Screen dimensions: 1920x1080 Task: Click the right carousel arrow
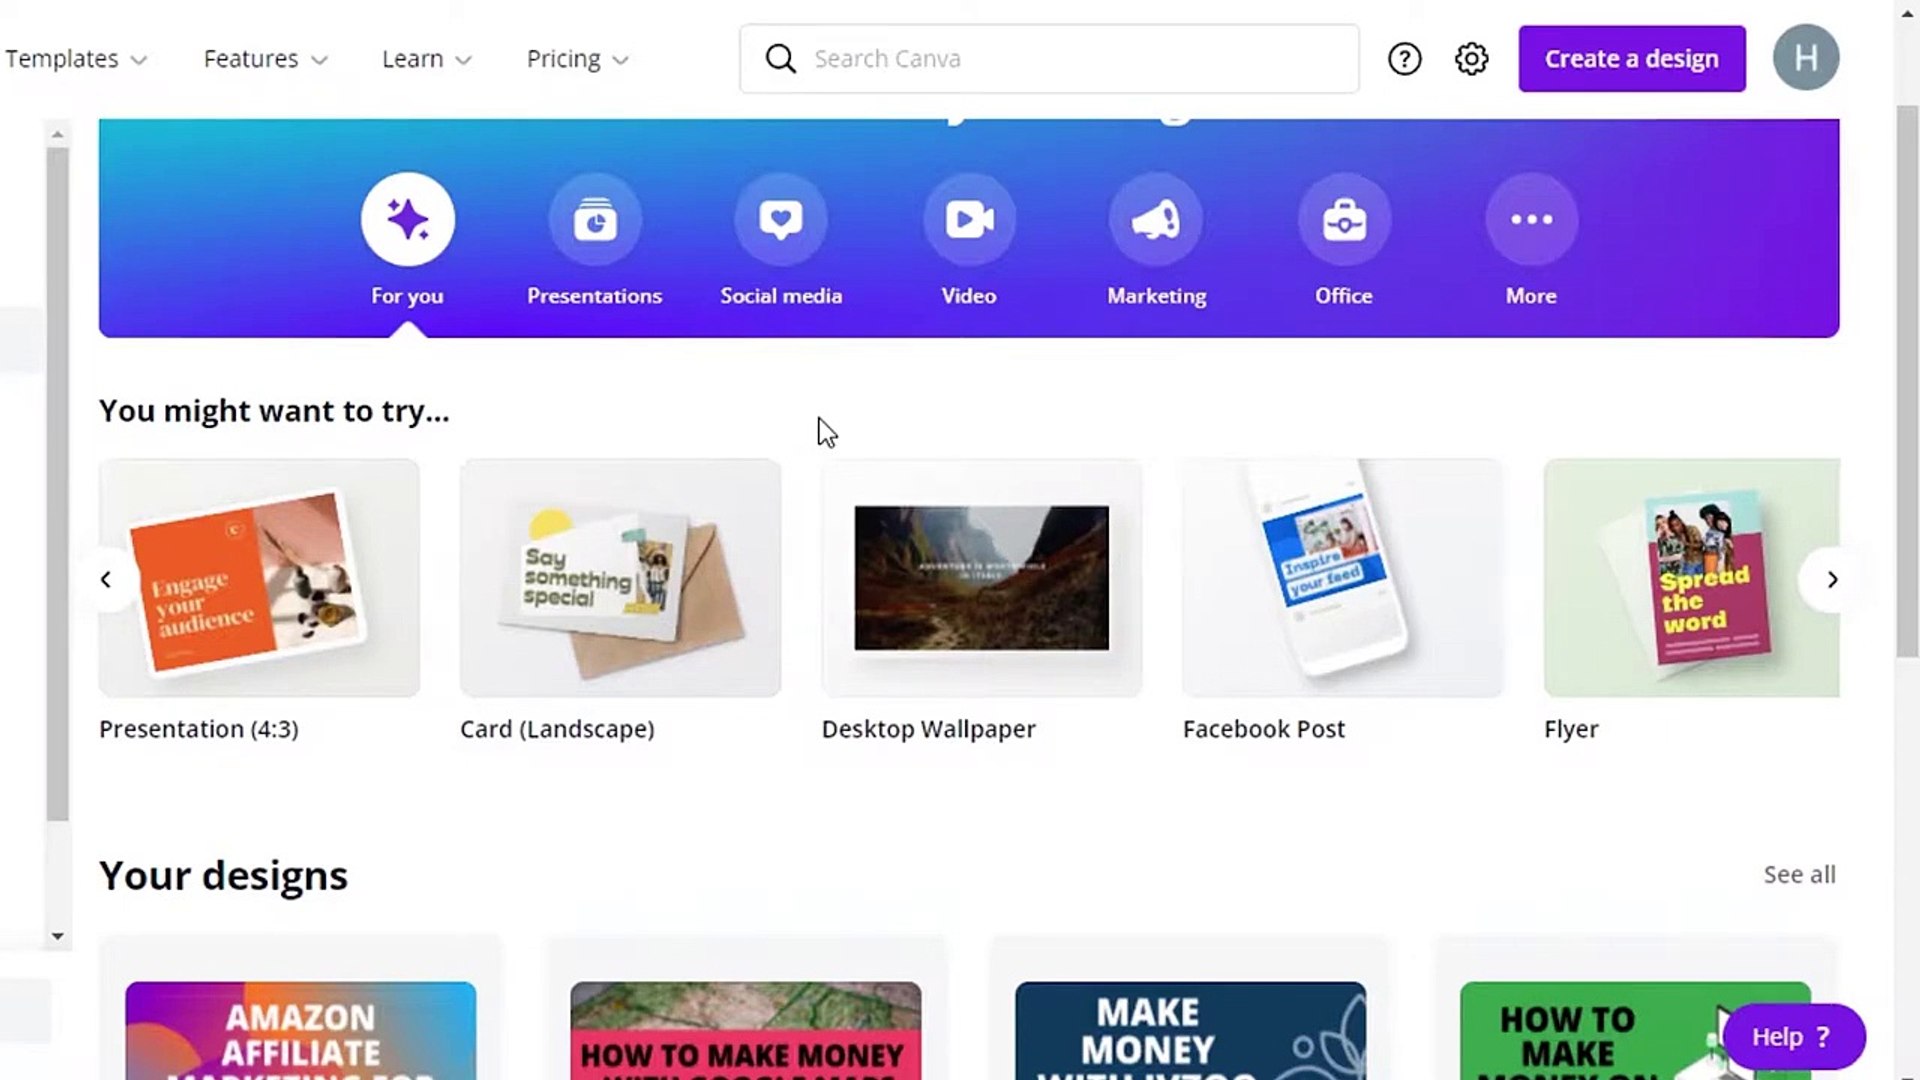coord(1833,579)
